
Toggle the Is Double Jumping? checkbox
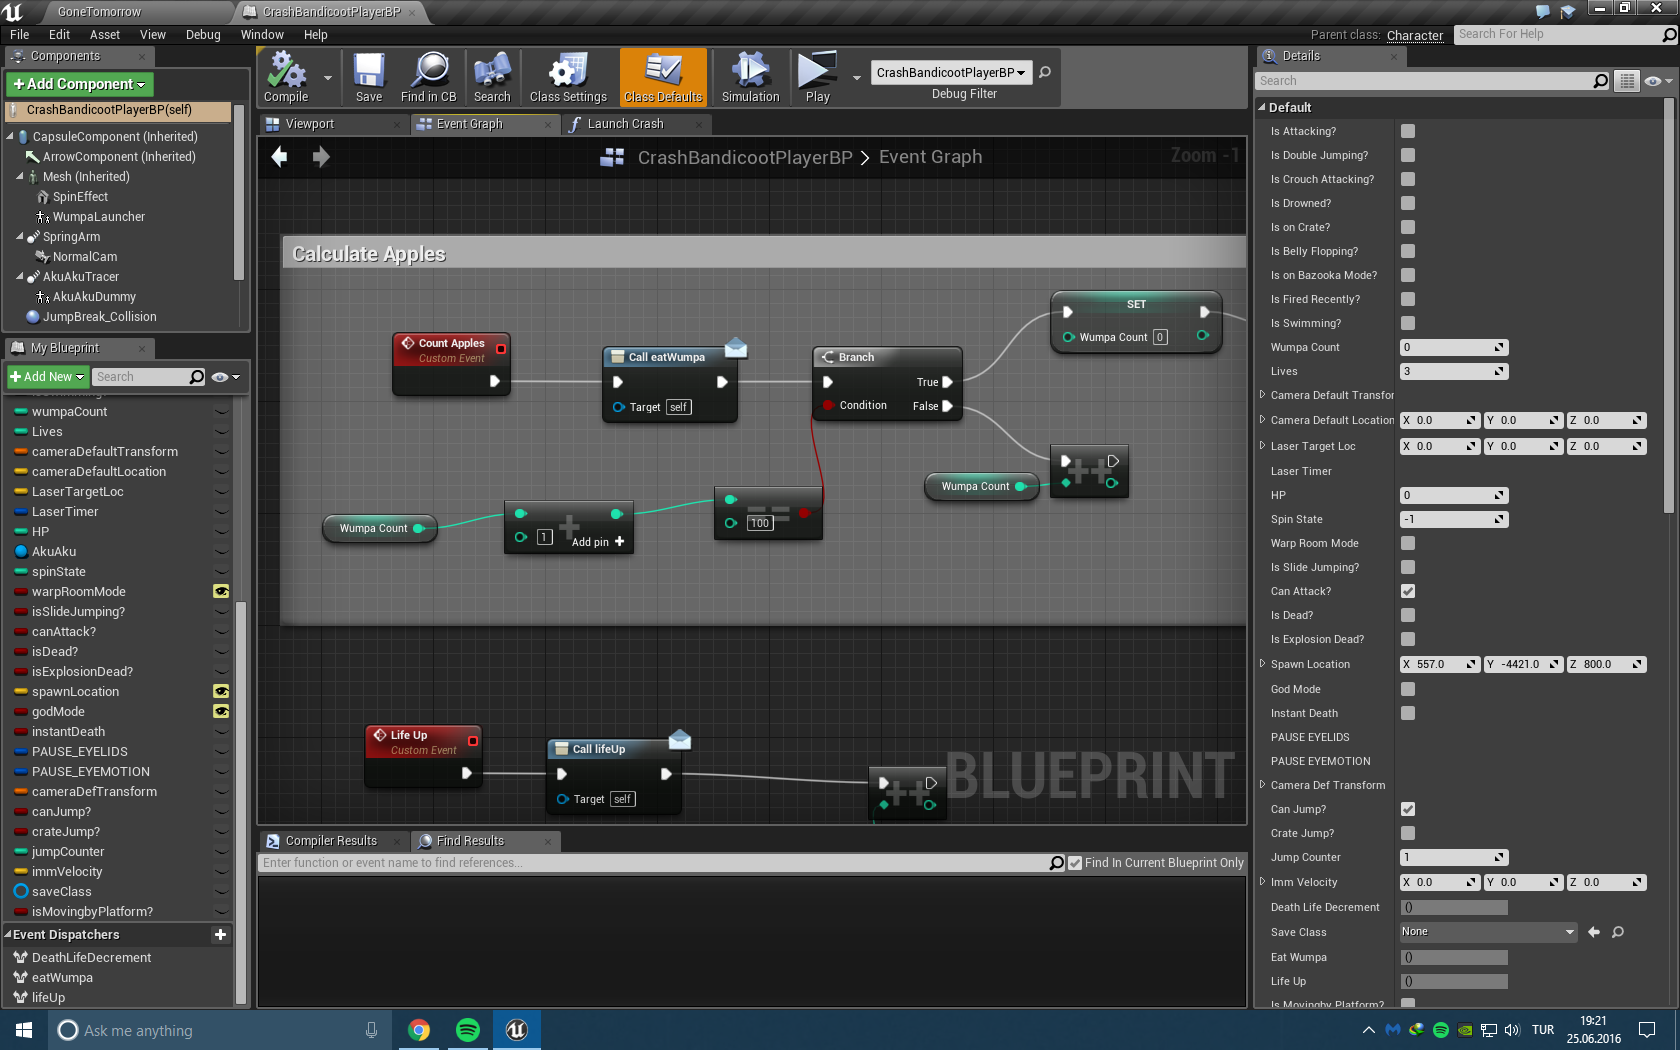point(1408,155)
